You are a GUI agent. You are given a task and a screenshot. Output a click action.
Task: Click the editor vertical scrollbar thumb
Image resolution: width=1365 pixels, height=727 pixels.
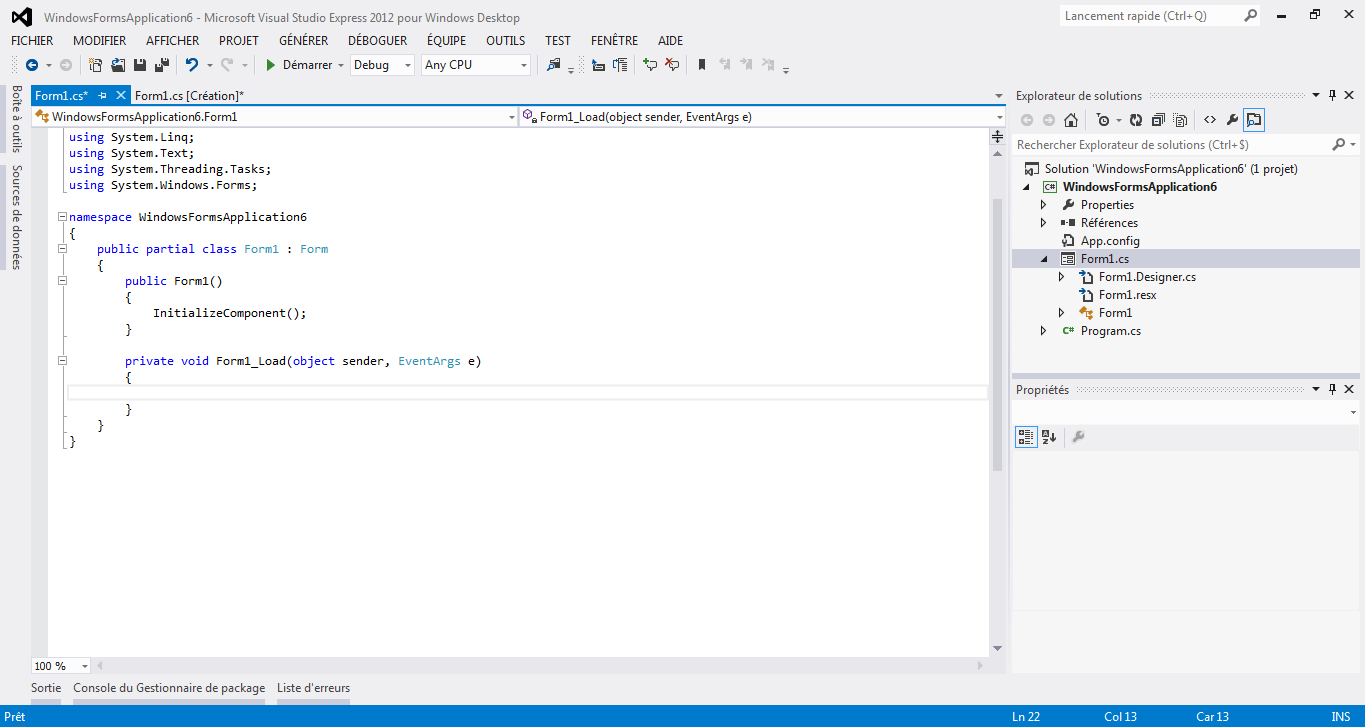pos(997,334)
